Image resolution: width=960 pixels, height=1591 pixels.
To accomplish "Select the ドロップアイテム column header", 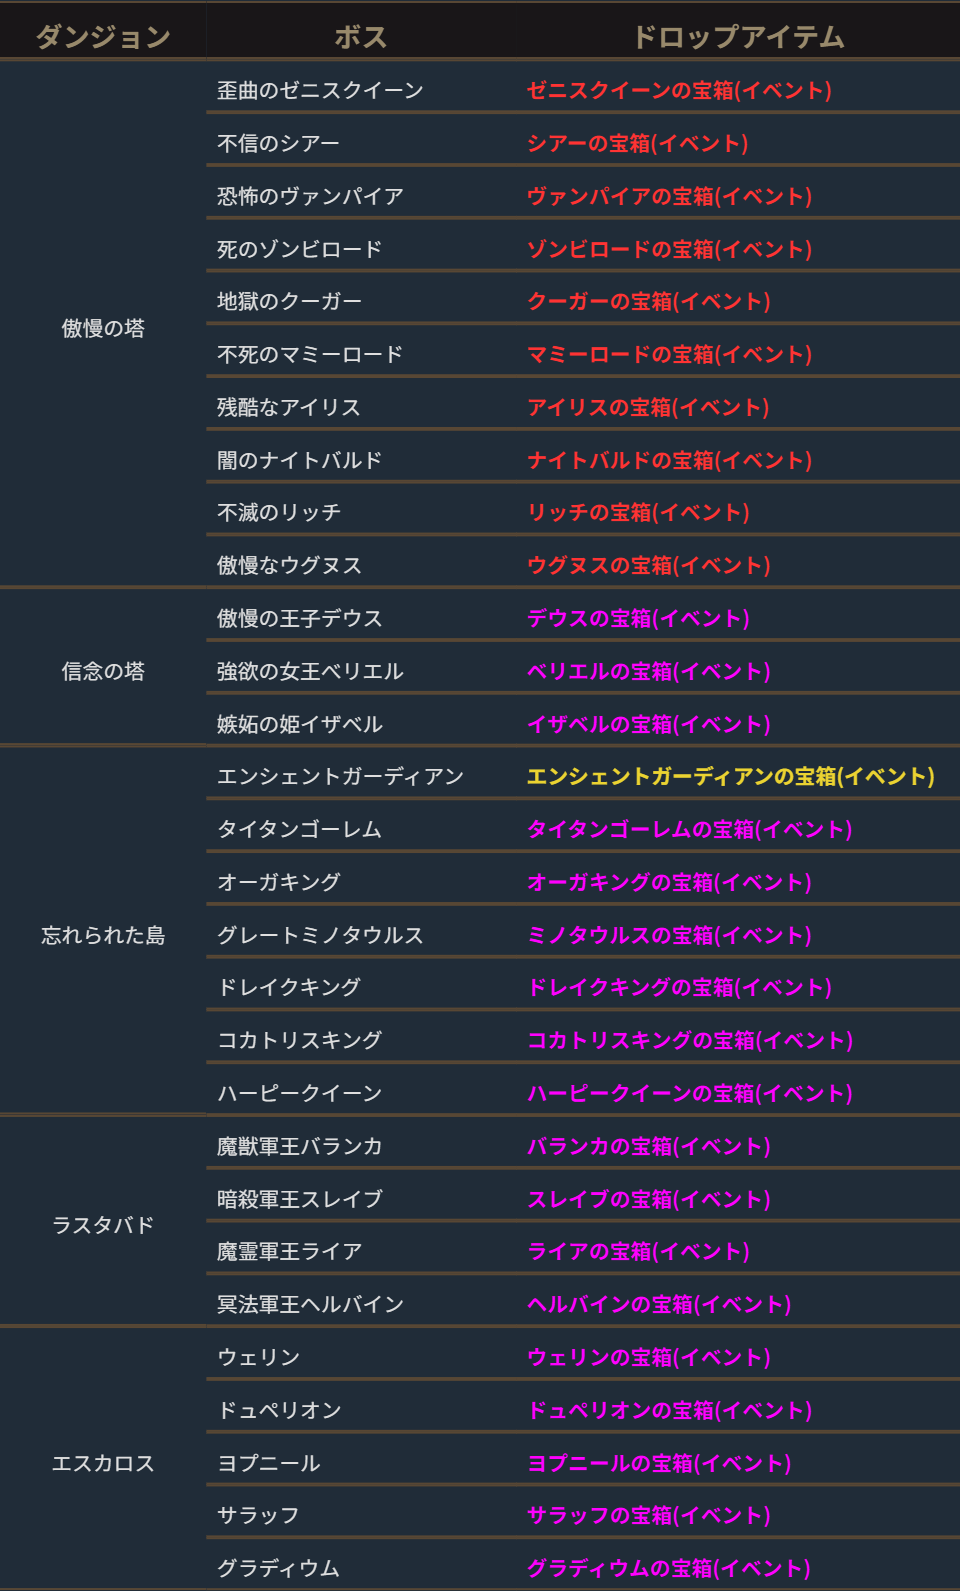I will [738, 37].
